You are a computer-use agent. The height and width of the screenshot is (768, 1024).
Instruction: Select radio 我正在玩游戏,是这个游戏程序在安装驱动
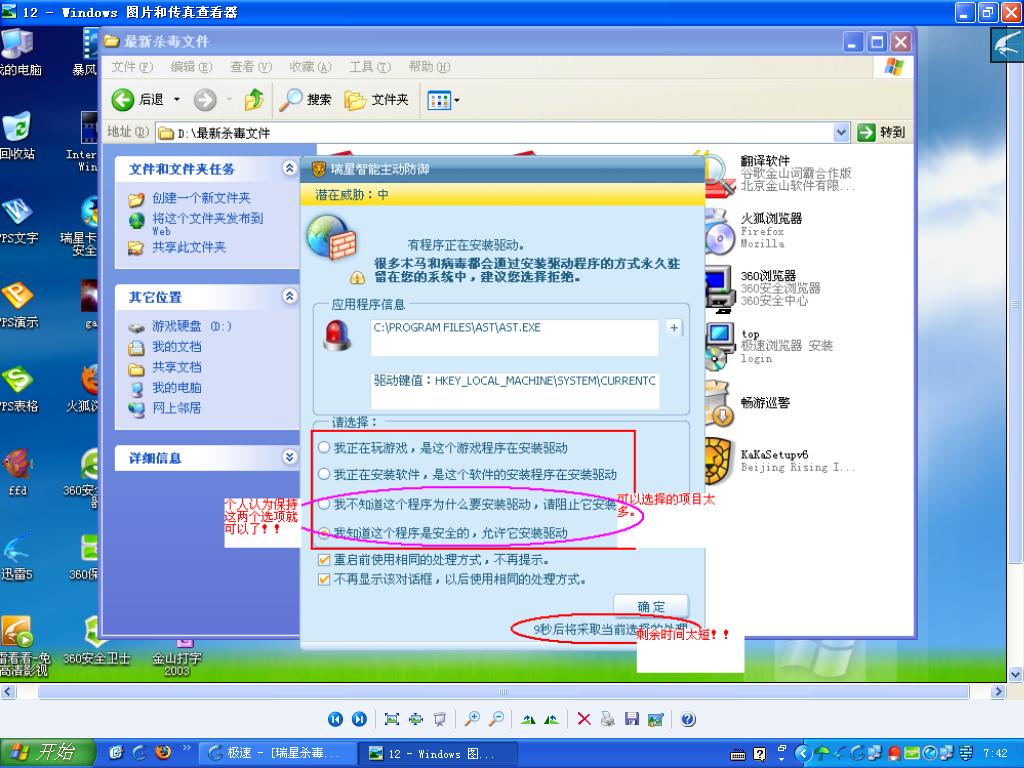click(324, 447)
